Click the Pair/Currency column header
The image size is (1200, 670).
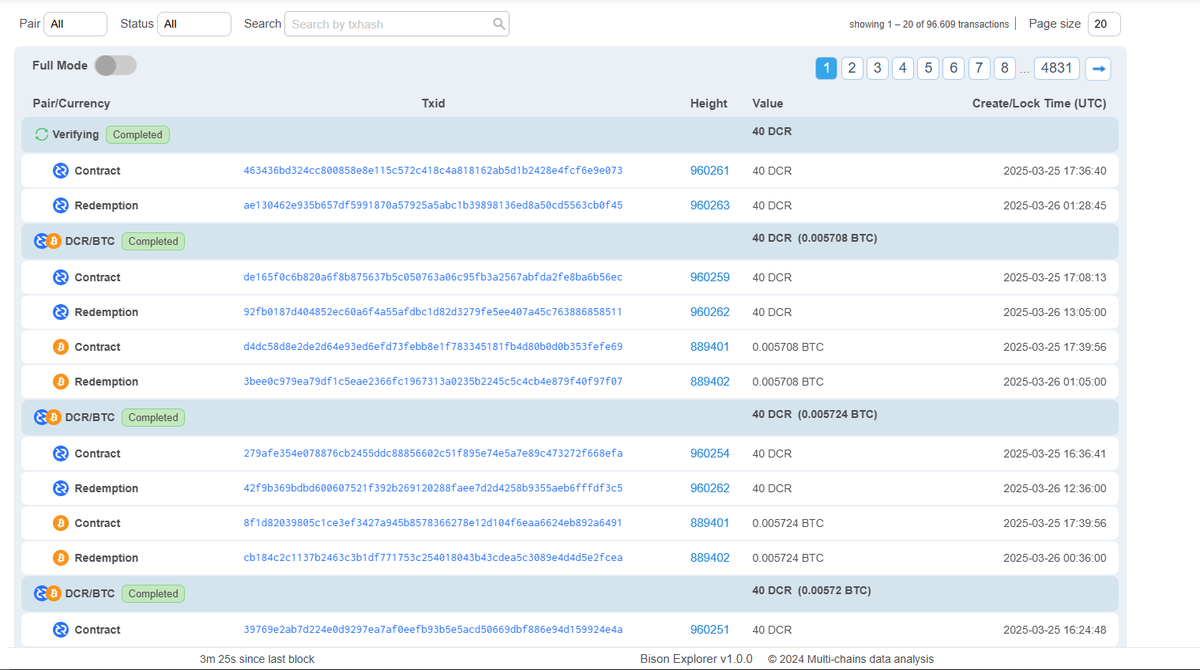click(71, 104)
